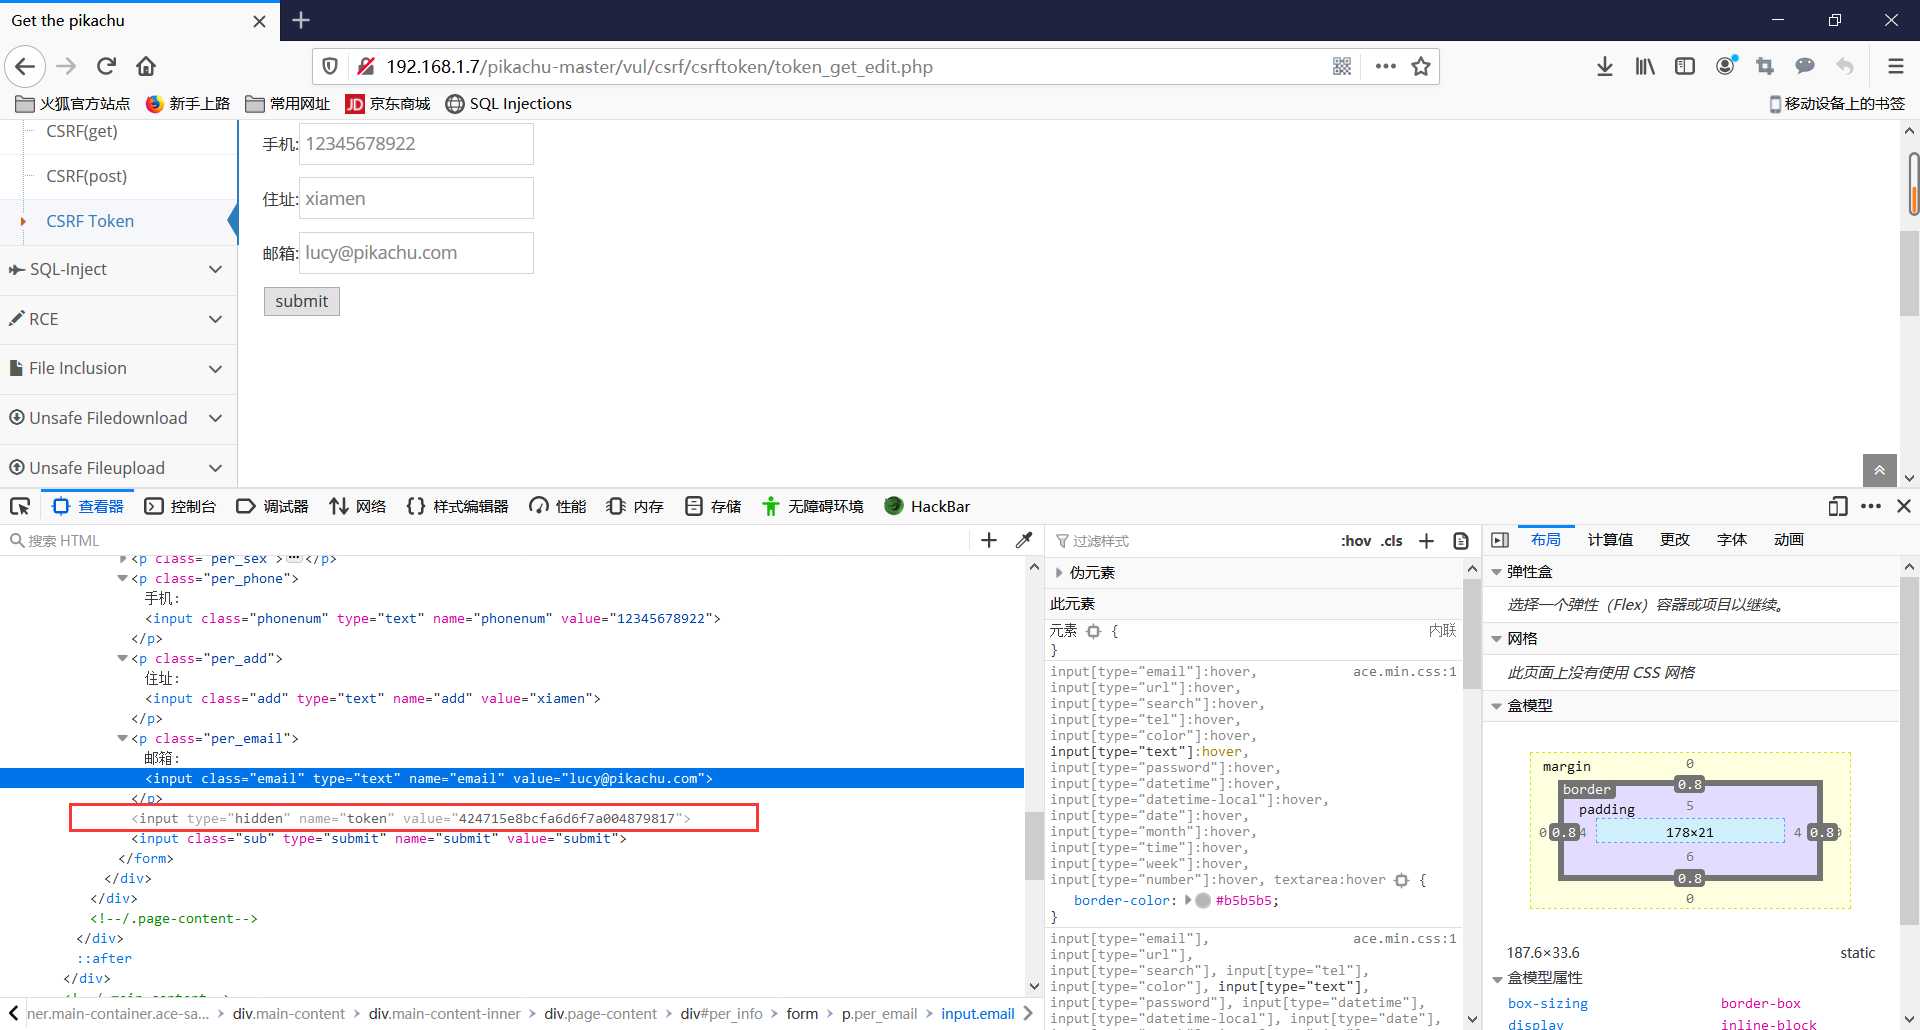The height and width of the screenshot is (1030, 1920).
Task: Click the phone number input field
Action: [x=417, y=144]
